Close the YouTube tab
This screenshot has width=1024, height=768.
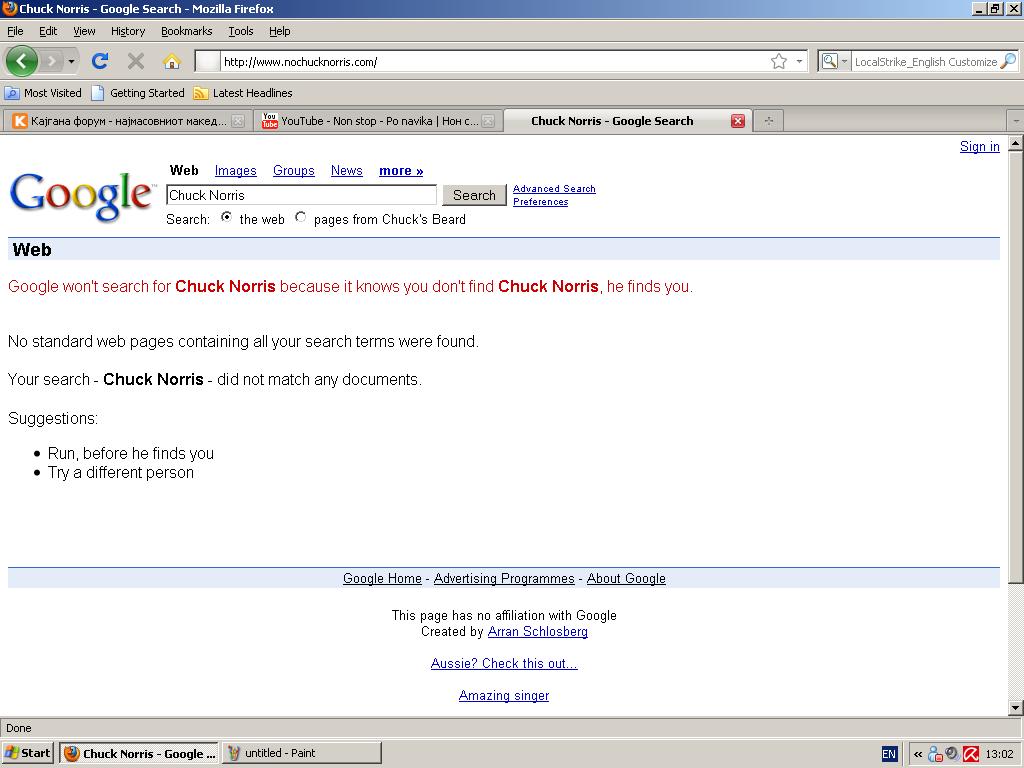pos(488,121)
